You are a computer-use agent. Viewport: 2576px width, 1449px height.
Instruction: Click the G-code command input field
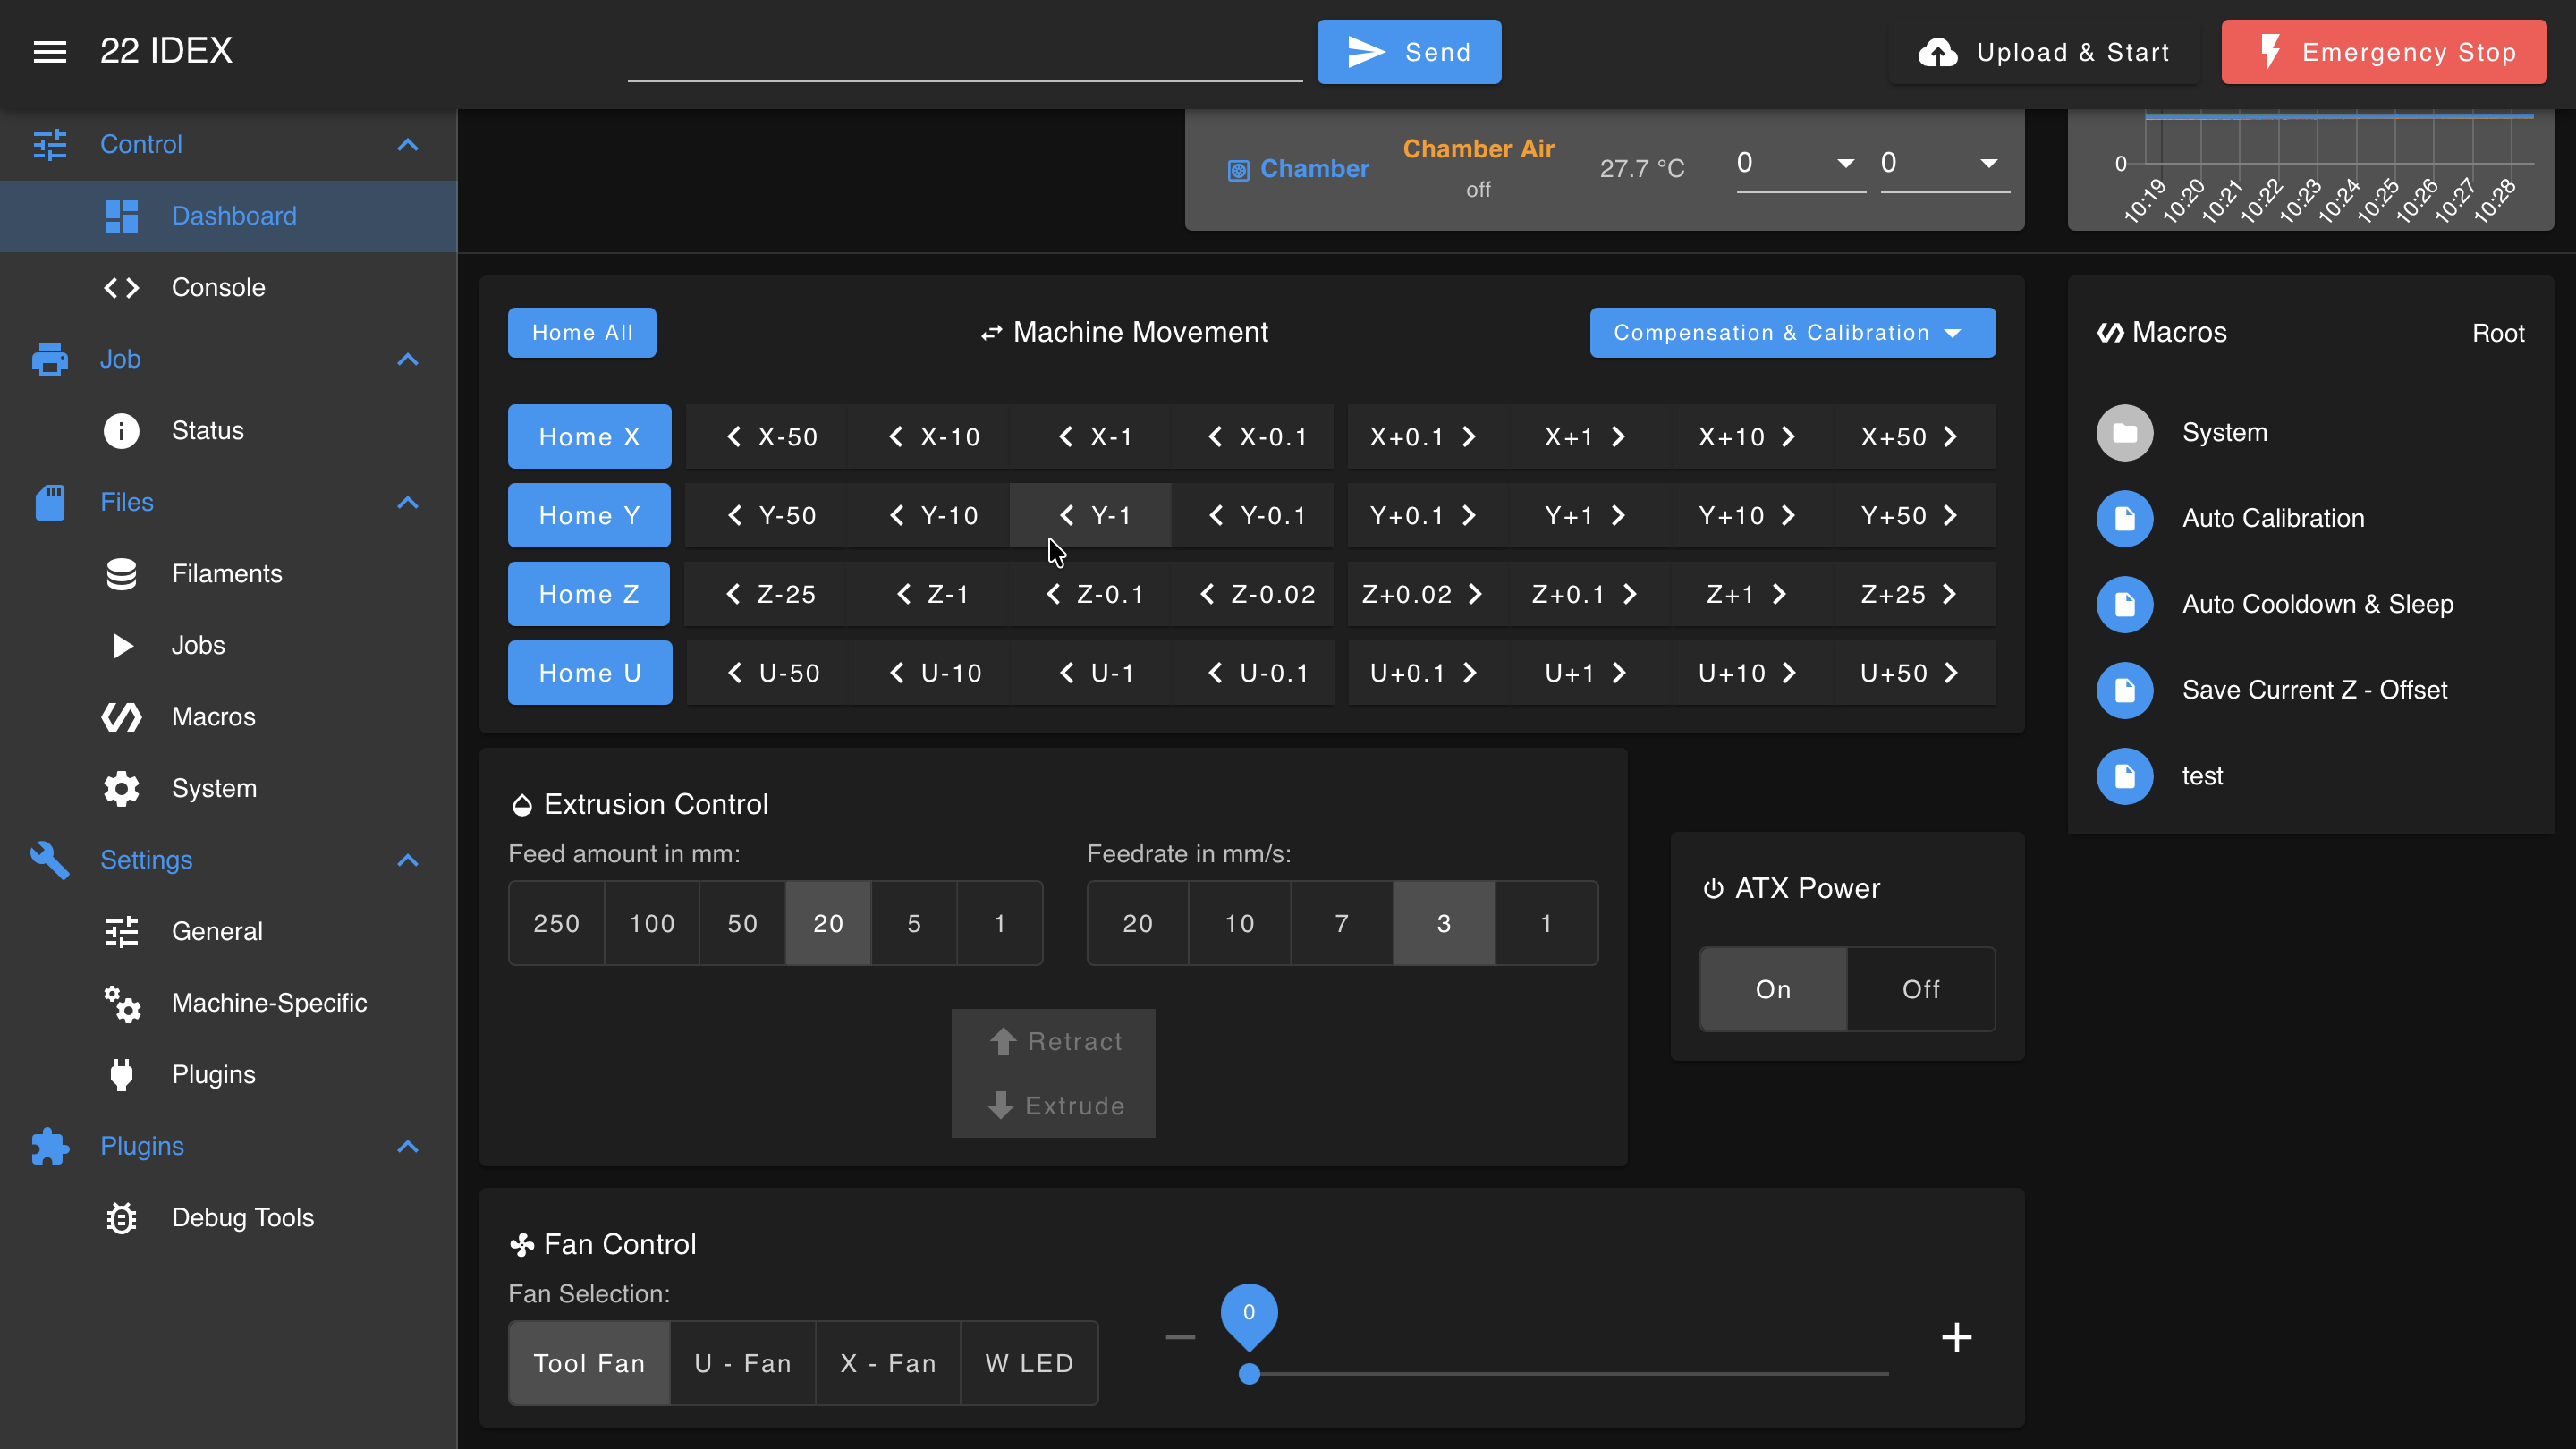965,52
